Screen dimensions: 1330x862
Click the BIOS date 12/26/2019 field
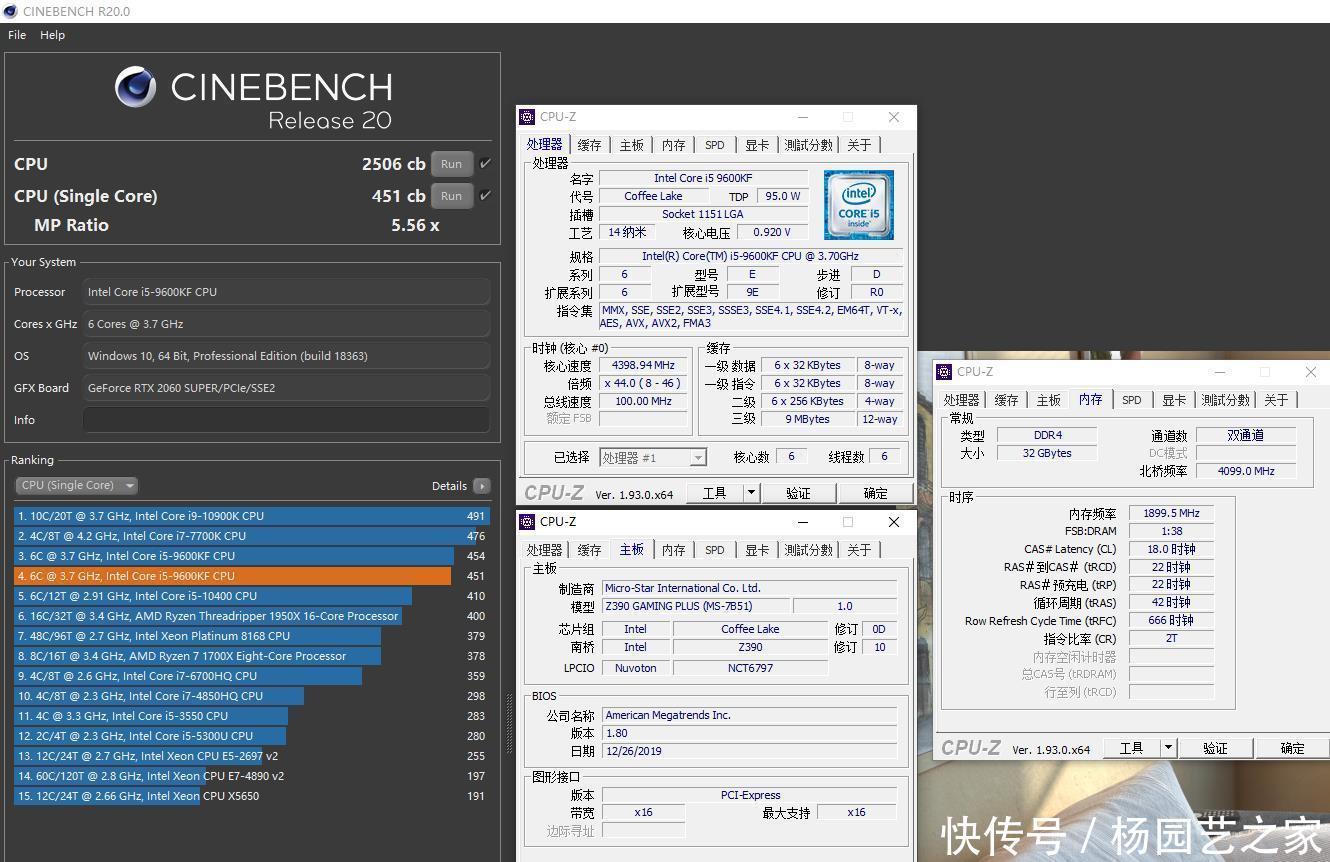pyautogui.click(x=749, y=751)
